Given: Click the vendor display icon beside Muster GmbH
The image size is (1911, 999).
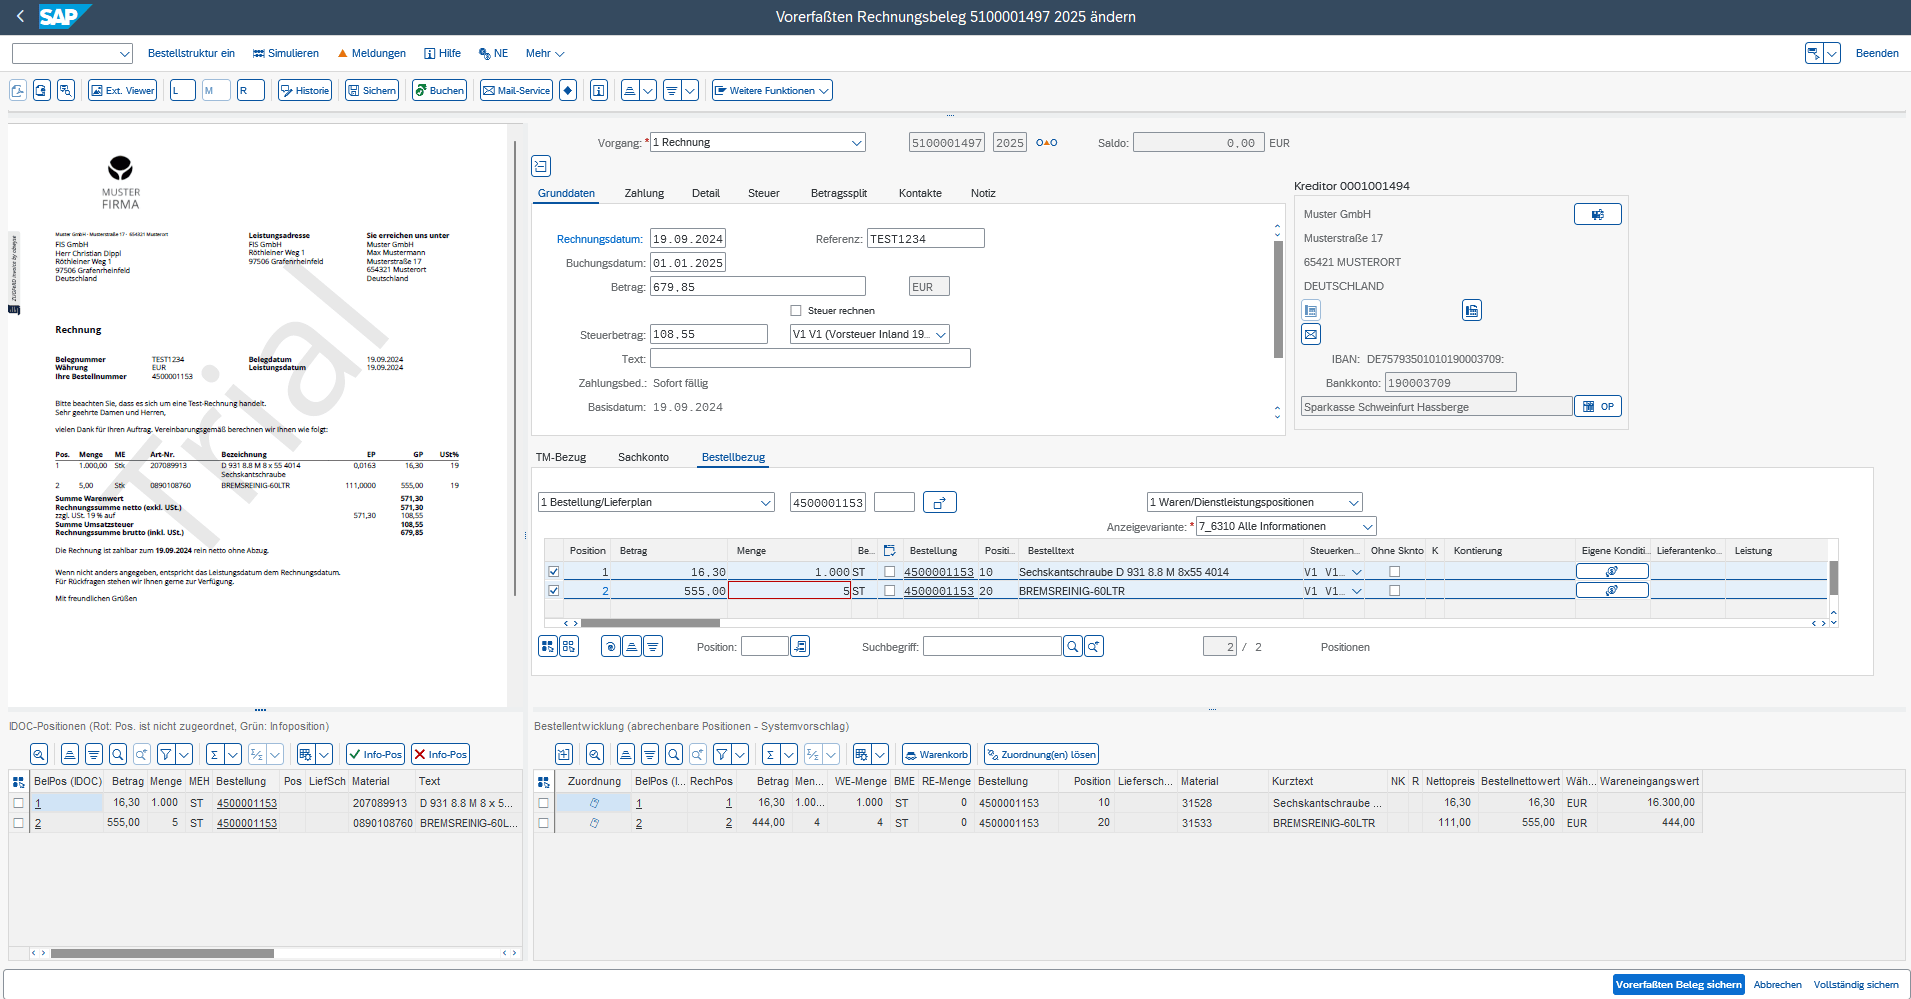Looking at the screenshot, I should click(1597, 214).
